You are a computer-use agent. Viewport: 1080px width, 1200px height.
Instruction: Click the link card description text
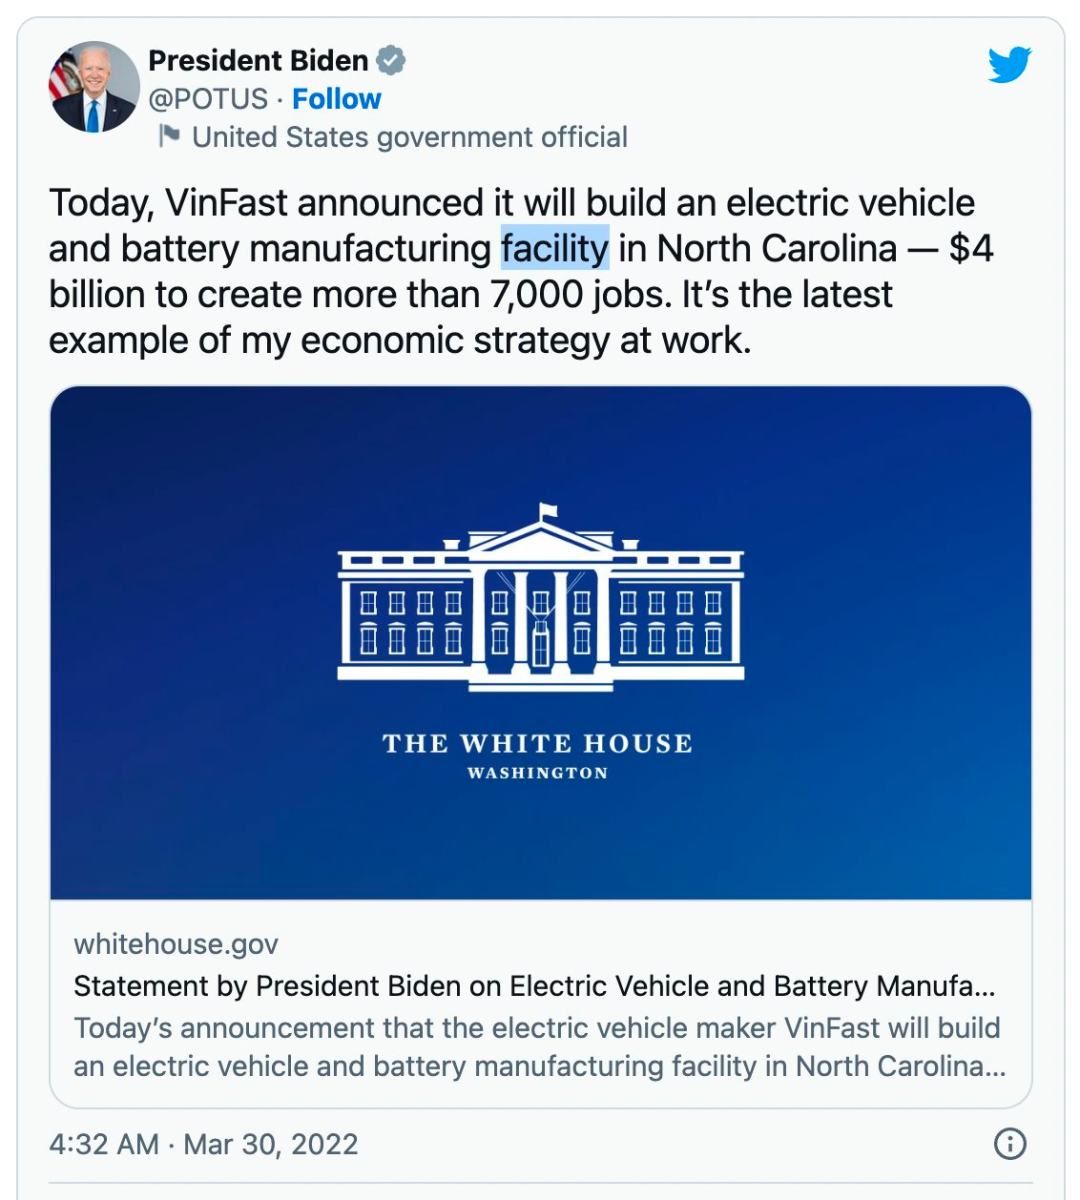538,1047
